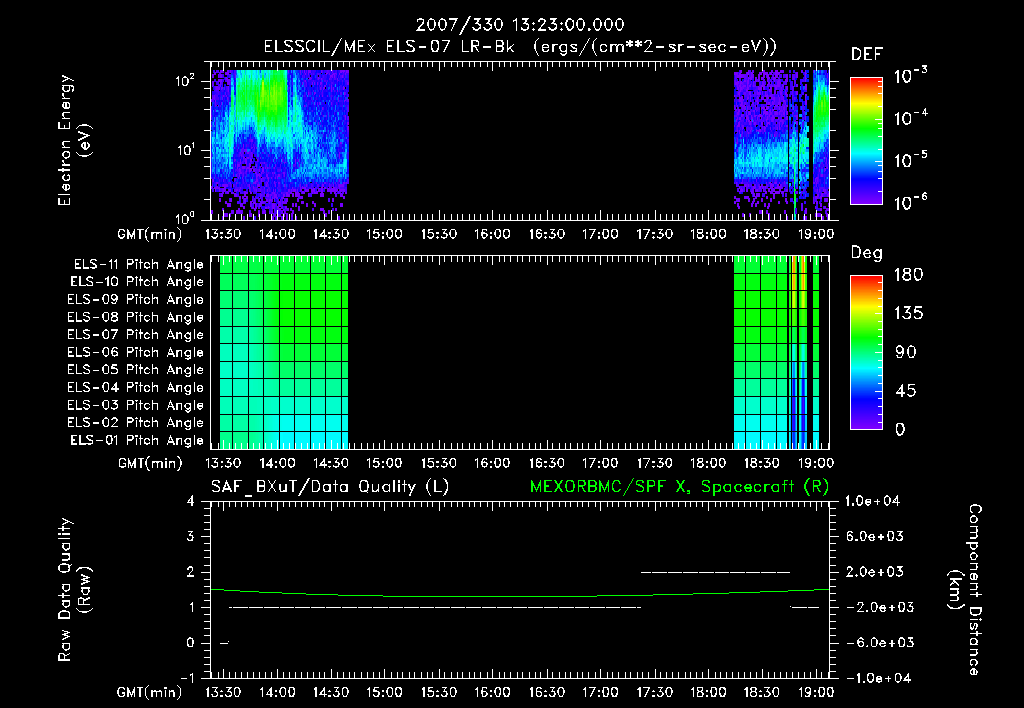The width and height of the screenshot is (1024, 708).
Task: Click the GMT(min) label under the spectrogram
Action: pos(149,234)
